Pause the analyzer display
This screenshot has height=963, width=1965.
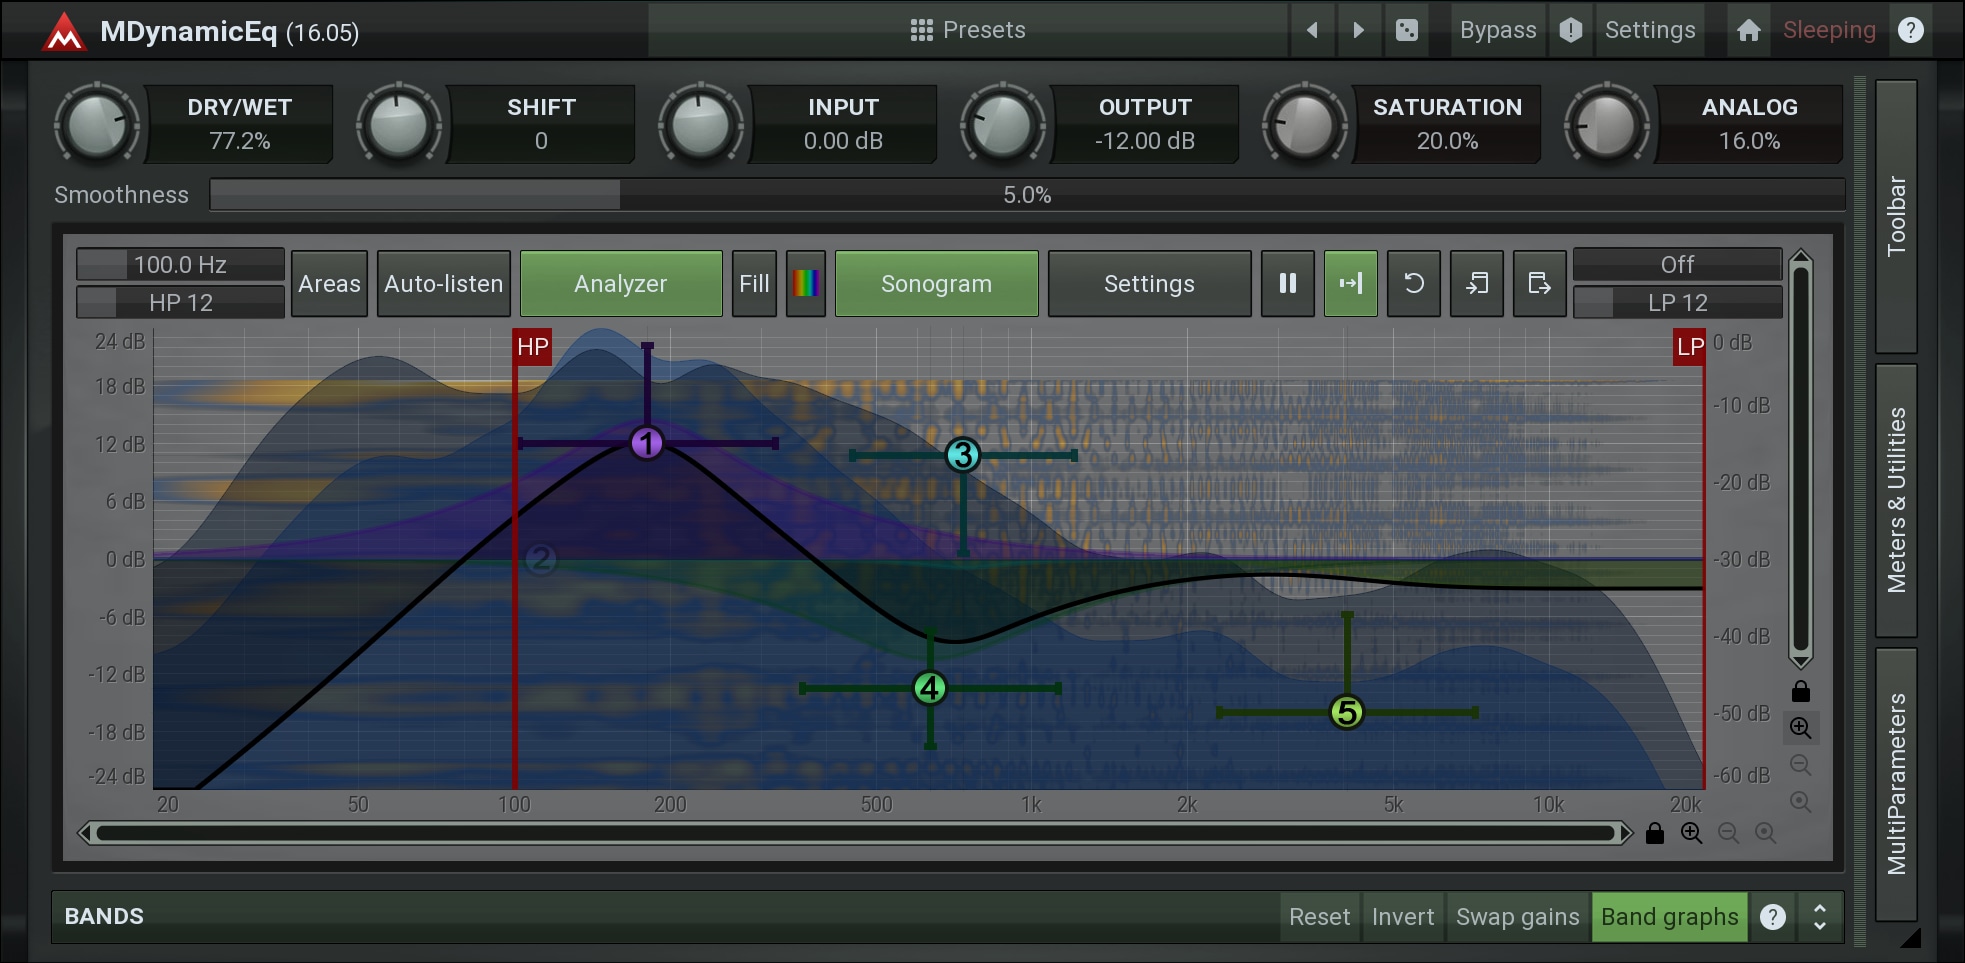1288,284
